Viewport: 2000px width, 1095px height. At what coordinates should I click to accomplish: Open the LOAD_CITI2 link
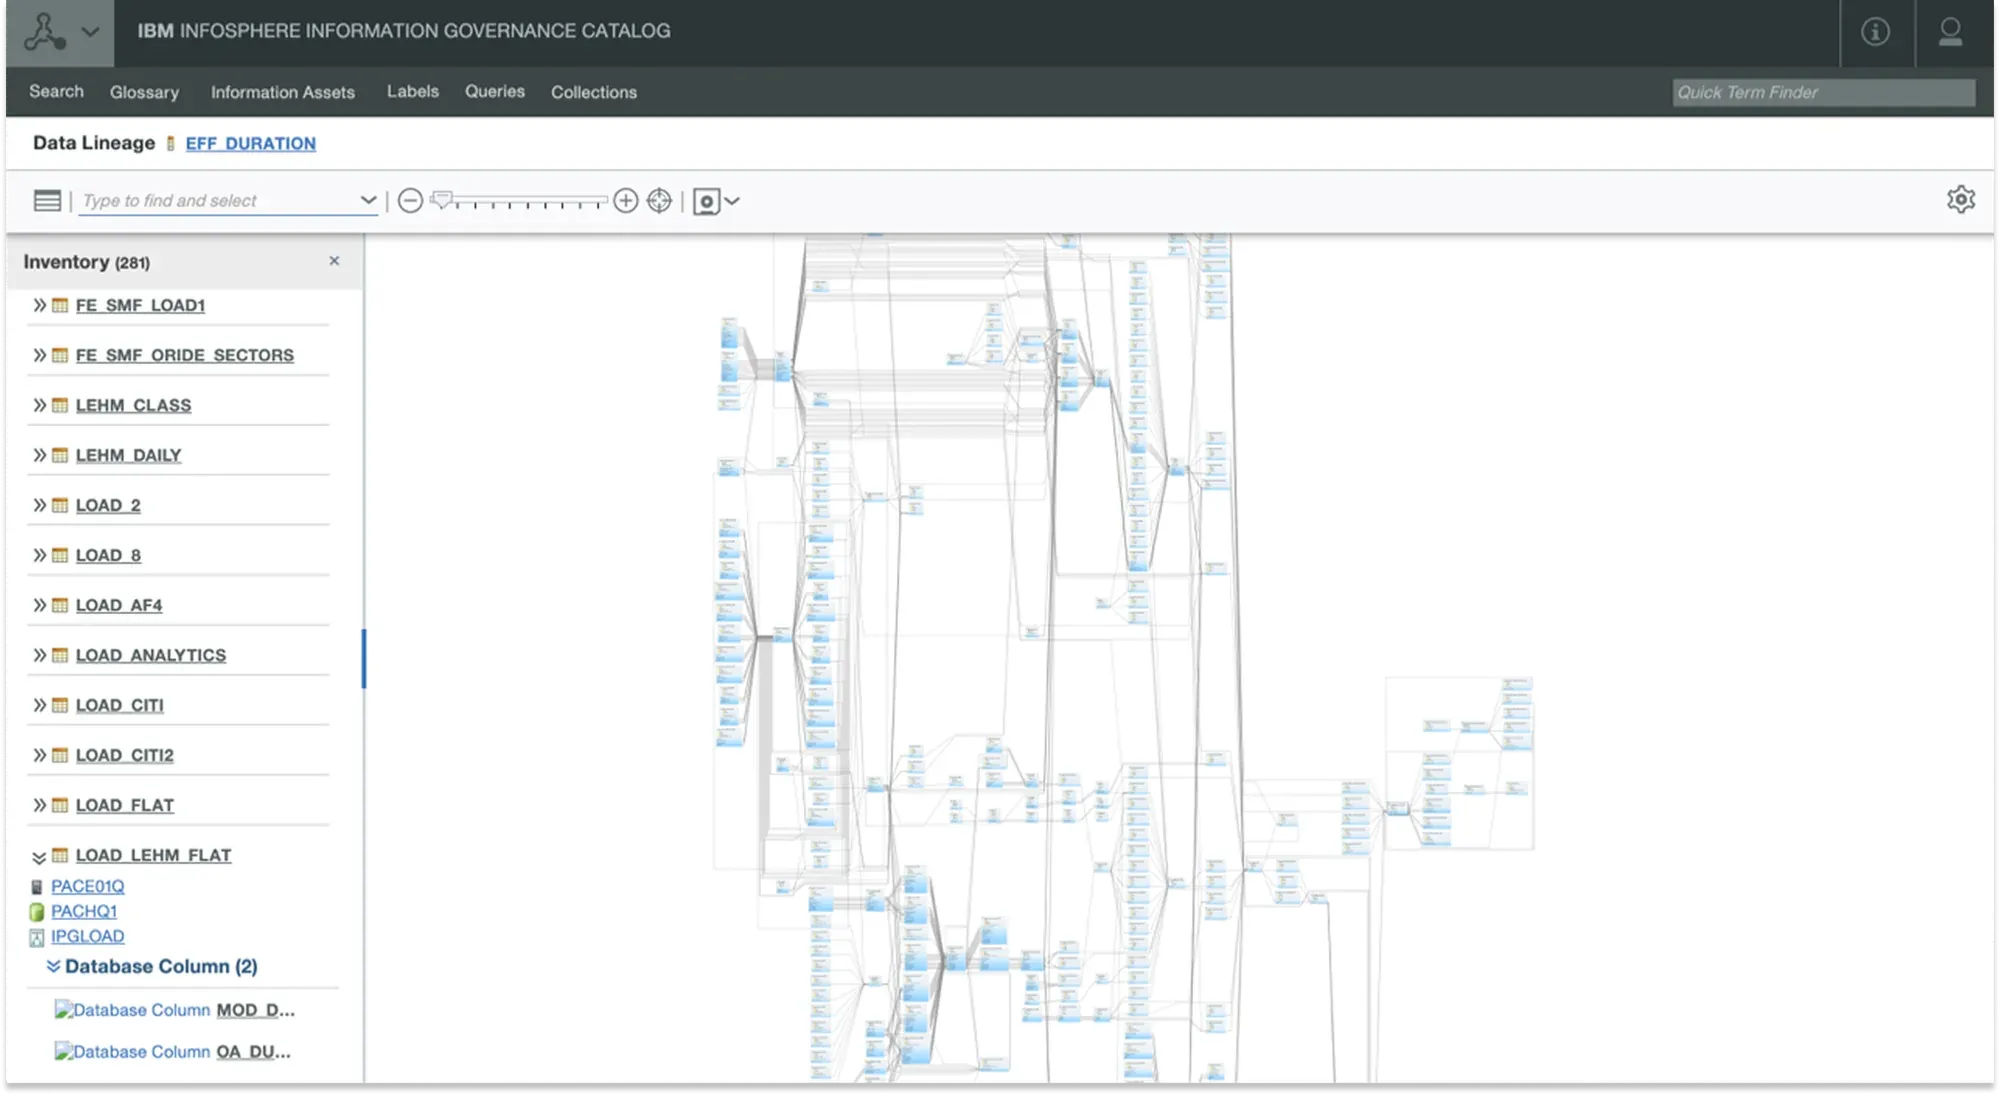[125, 755]
